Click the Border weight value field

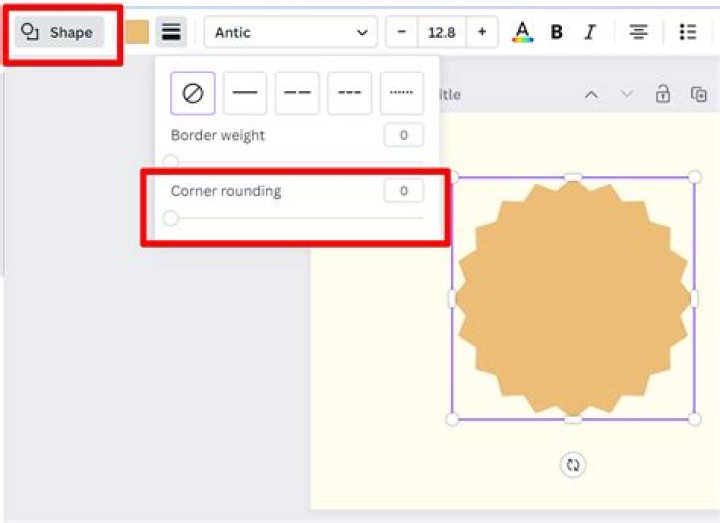click(404, 135)
